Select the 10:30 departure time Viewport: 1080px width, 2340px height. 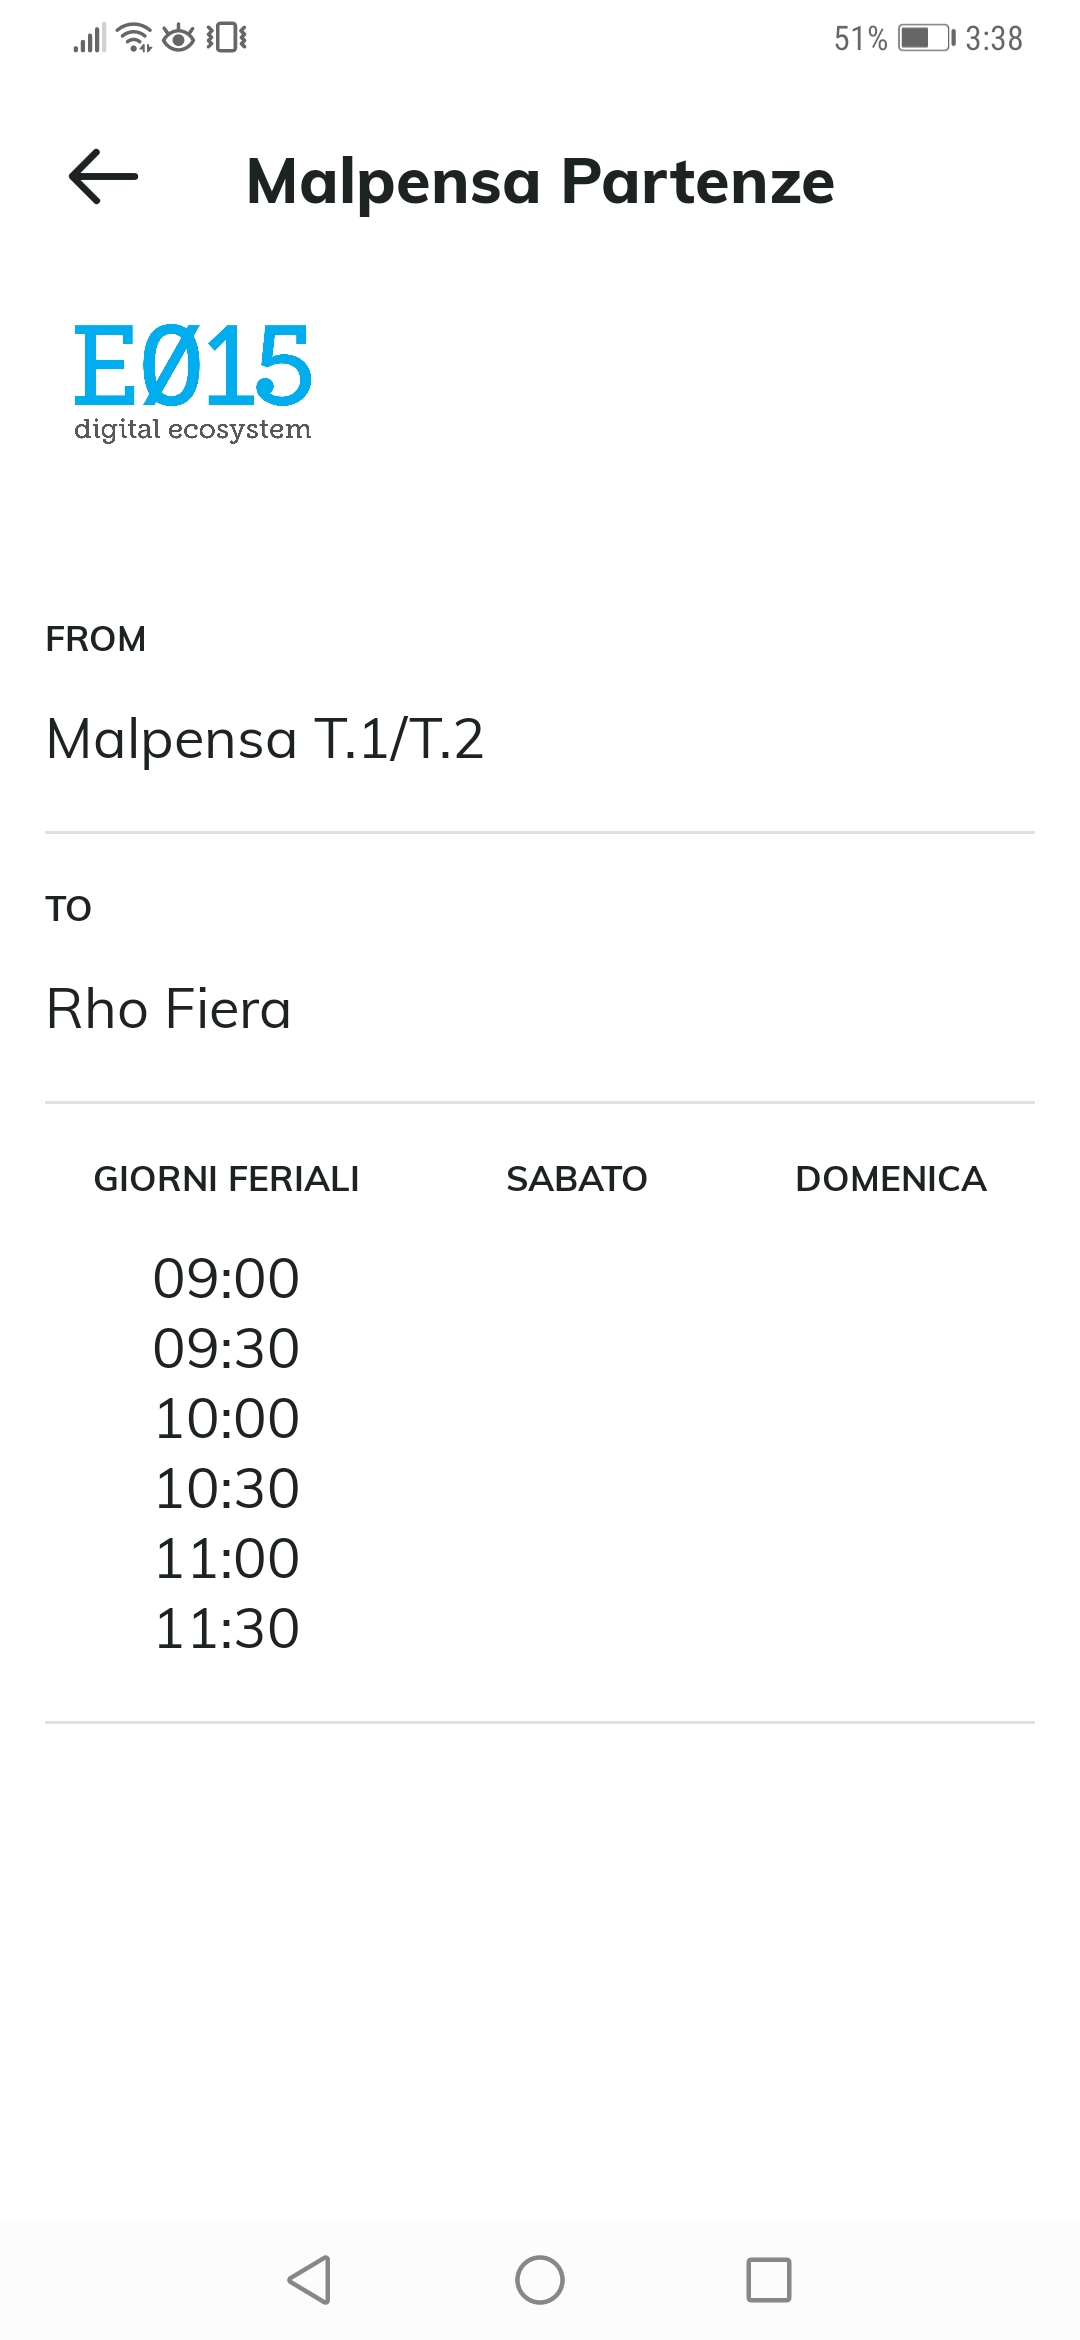point(227,1488)
